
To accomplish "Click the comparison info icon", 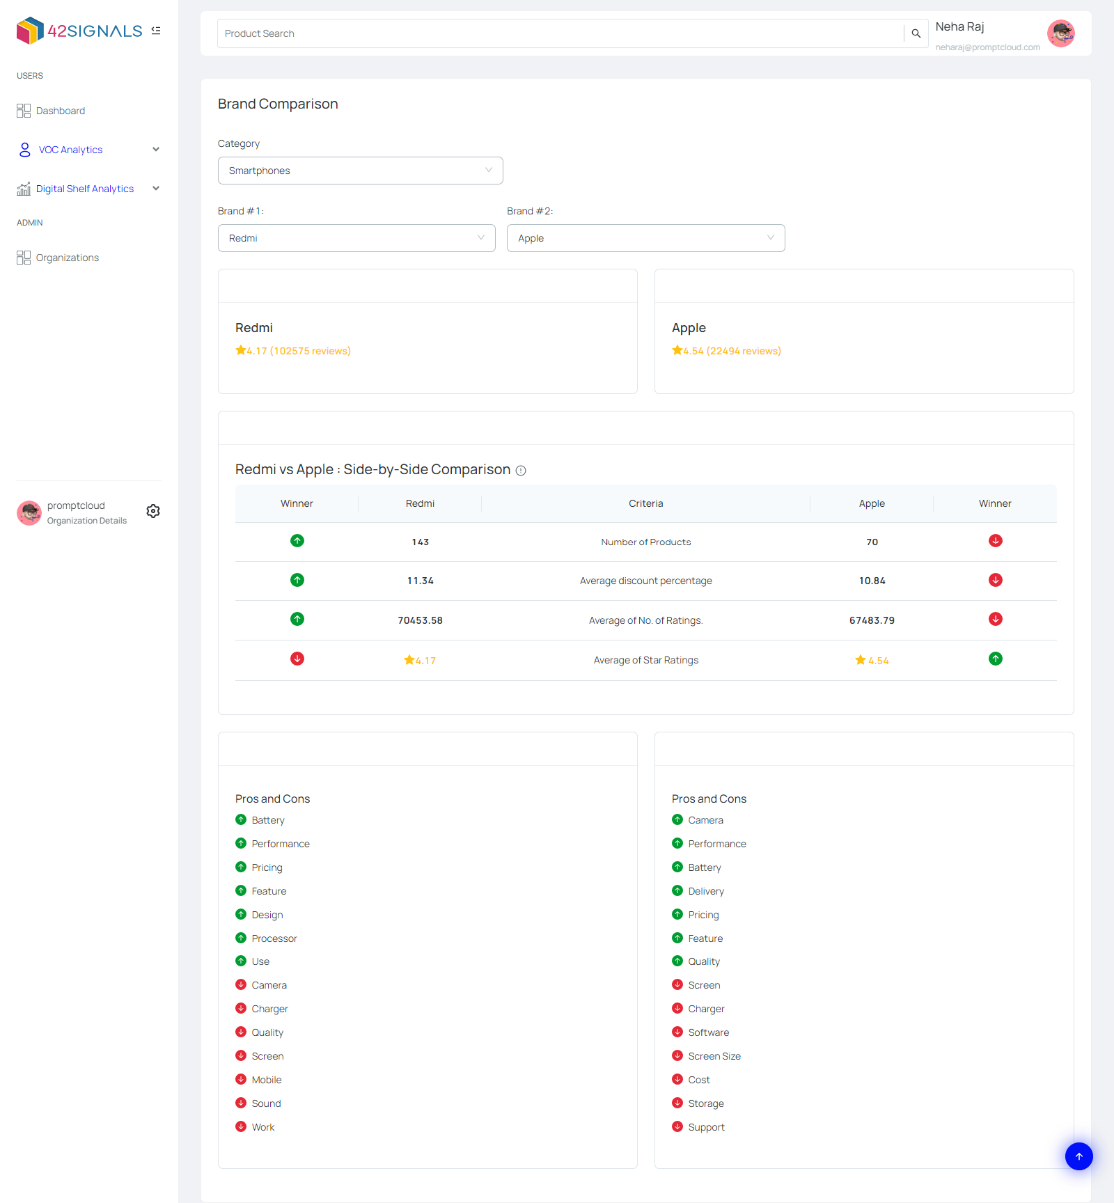I will point(521,470).
